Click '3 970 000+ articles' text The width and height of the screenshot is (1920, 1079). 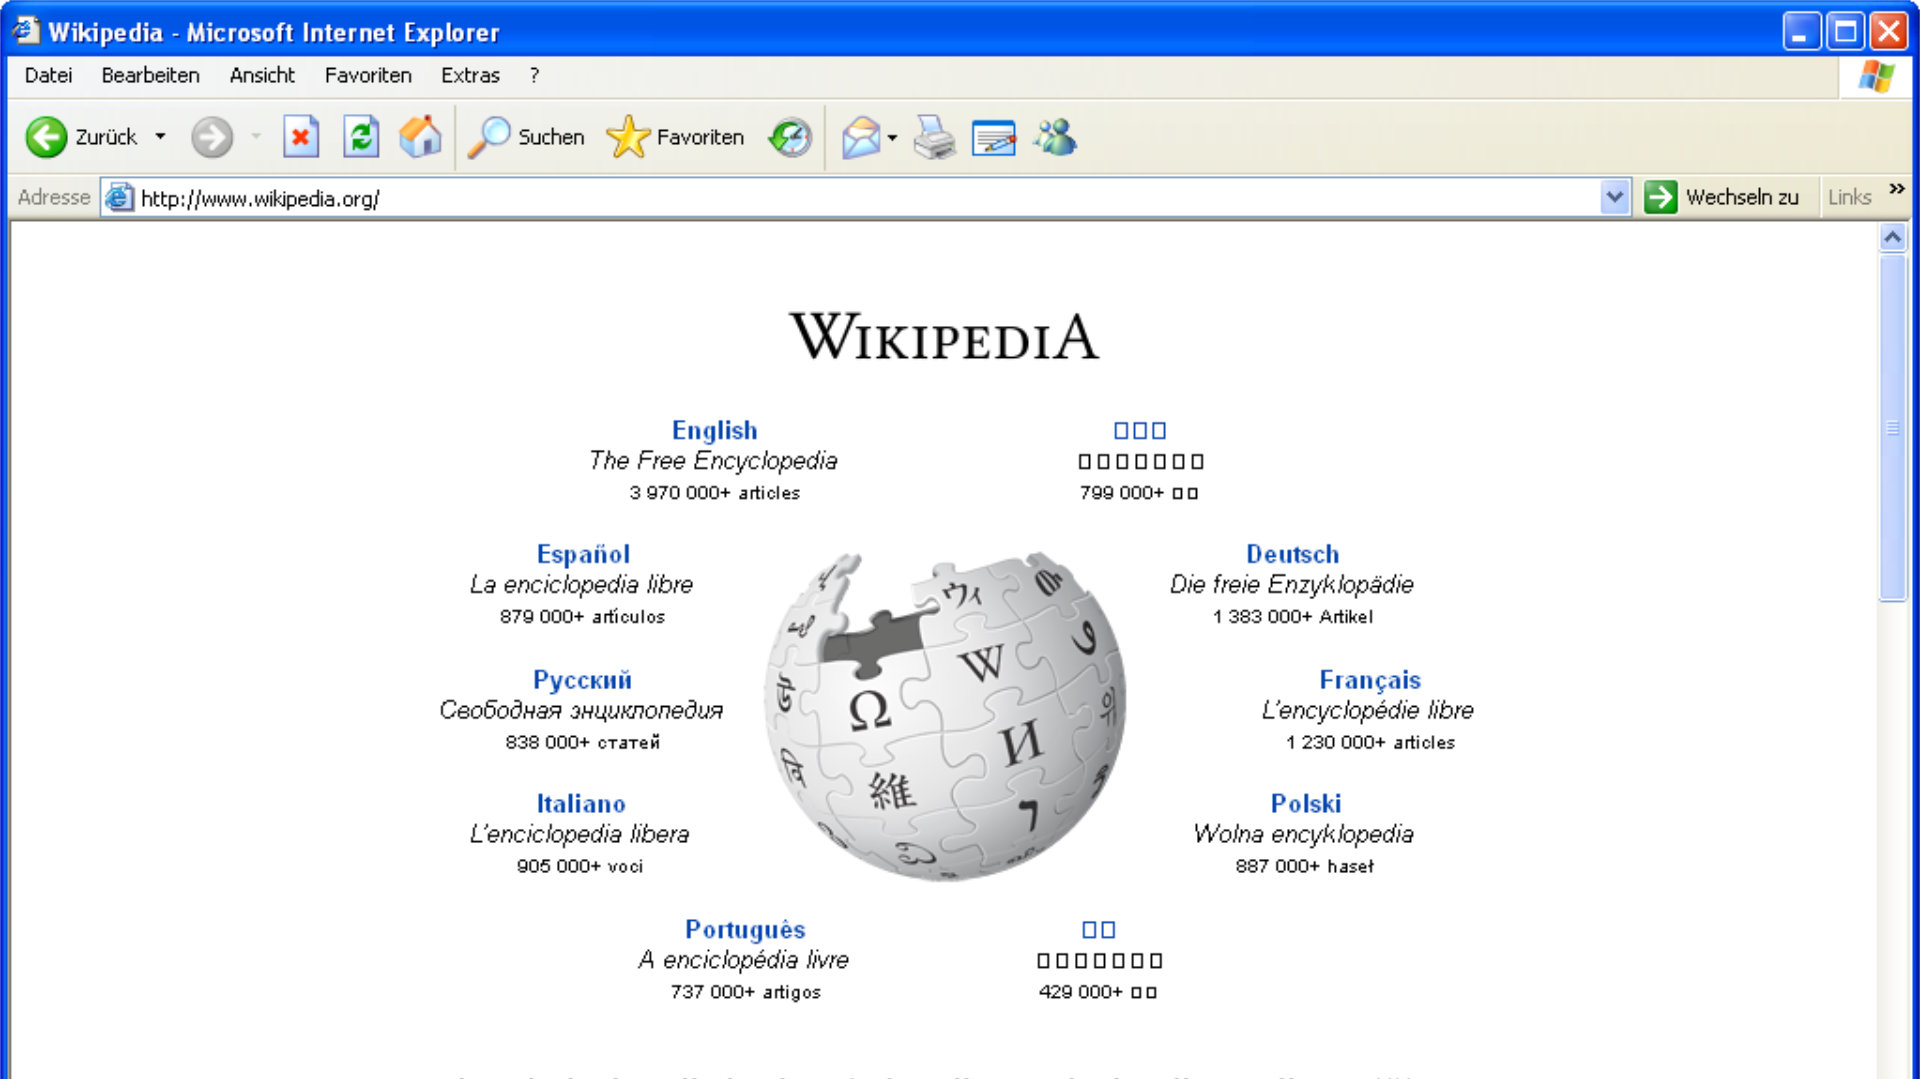click(x=714, y=493)
